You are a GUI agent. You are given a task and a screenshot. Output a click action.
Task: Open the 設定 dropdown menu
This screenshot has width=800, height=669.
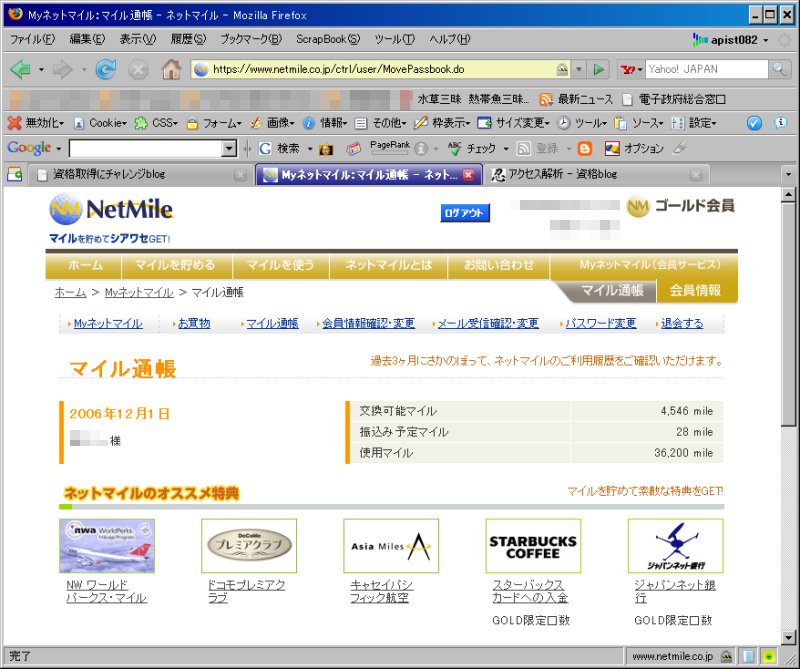(x=694, y=122)
